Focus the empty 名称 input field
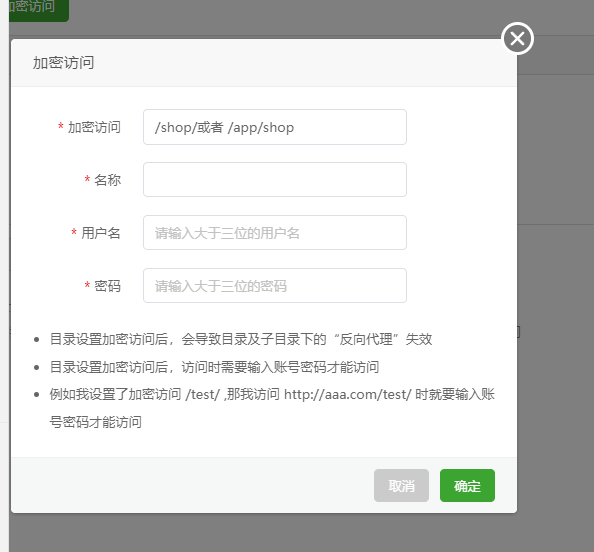 tap(275, 180)
